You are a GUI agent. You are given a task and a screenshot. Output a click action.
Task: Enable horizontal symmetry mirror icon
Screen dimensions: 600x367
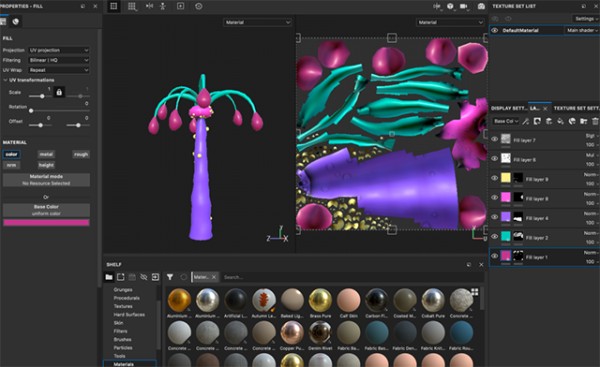149,6
